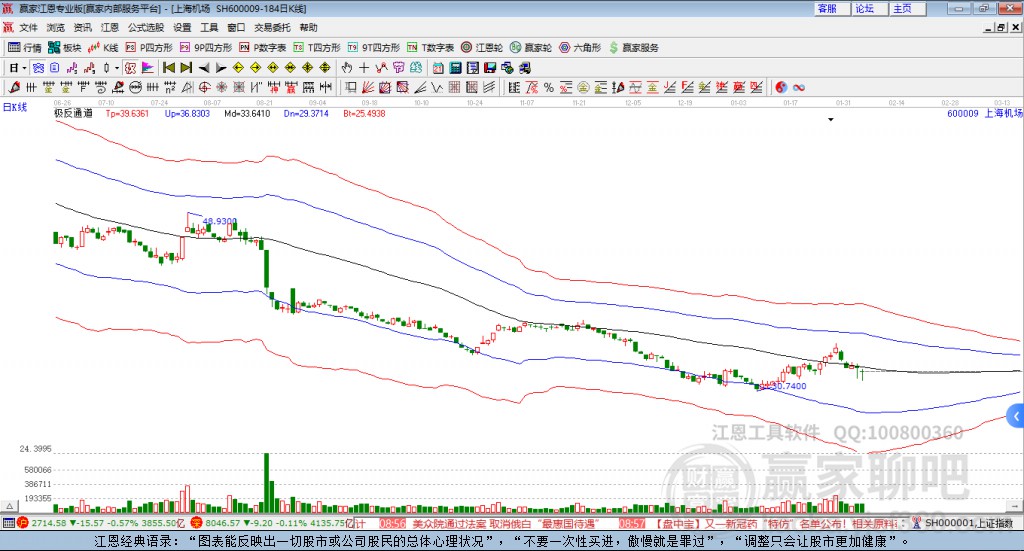This screenshot has height=551, width=1024.
Task: Open the 公式选股 menu
Action: click(x=146, y=27)
